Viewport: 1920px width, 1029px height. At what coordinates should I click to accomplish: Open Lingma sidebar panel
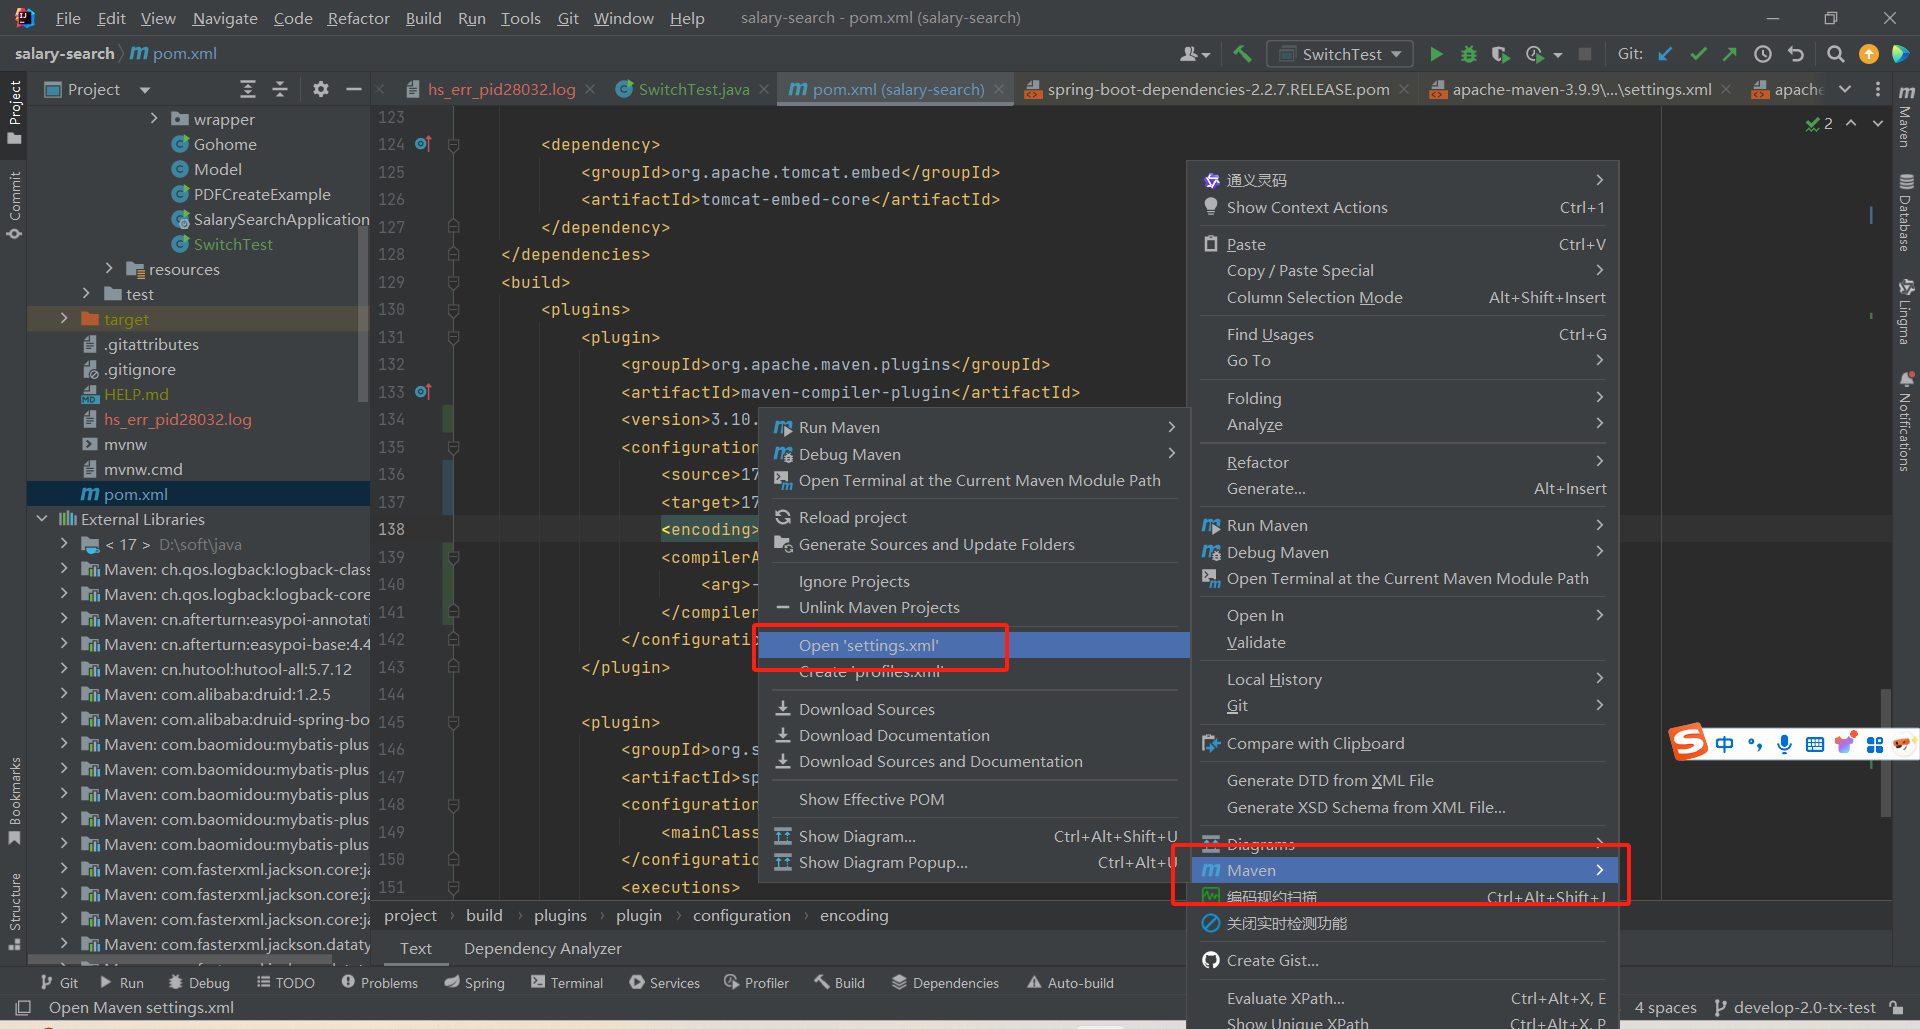pos(1906,311)
